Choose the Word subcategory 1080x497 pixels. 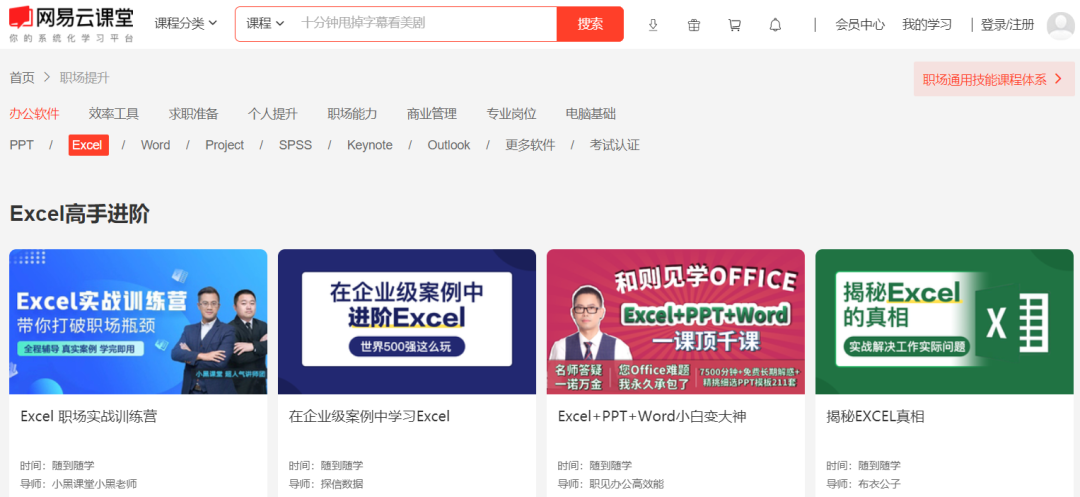pyautogui.click(x=156, y=145)
